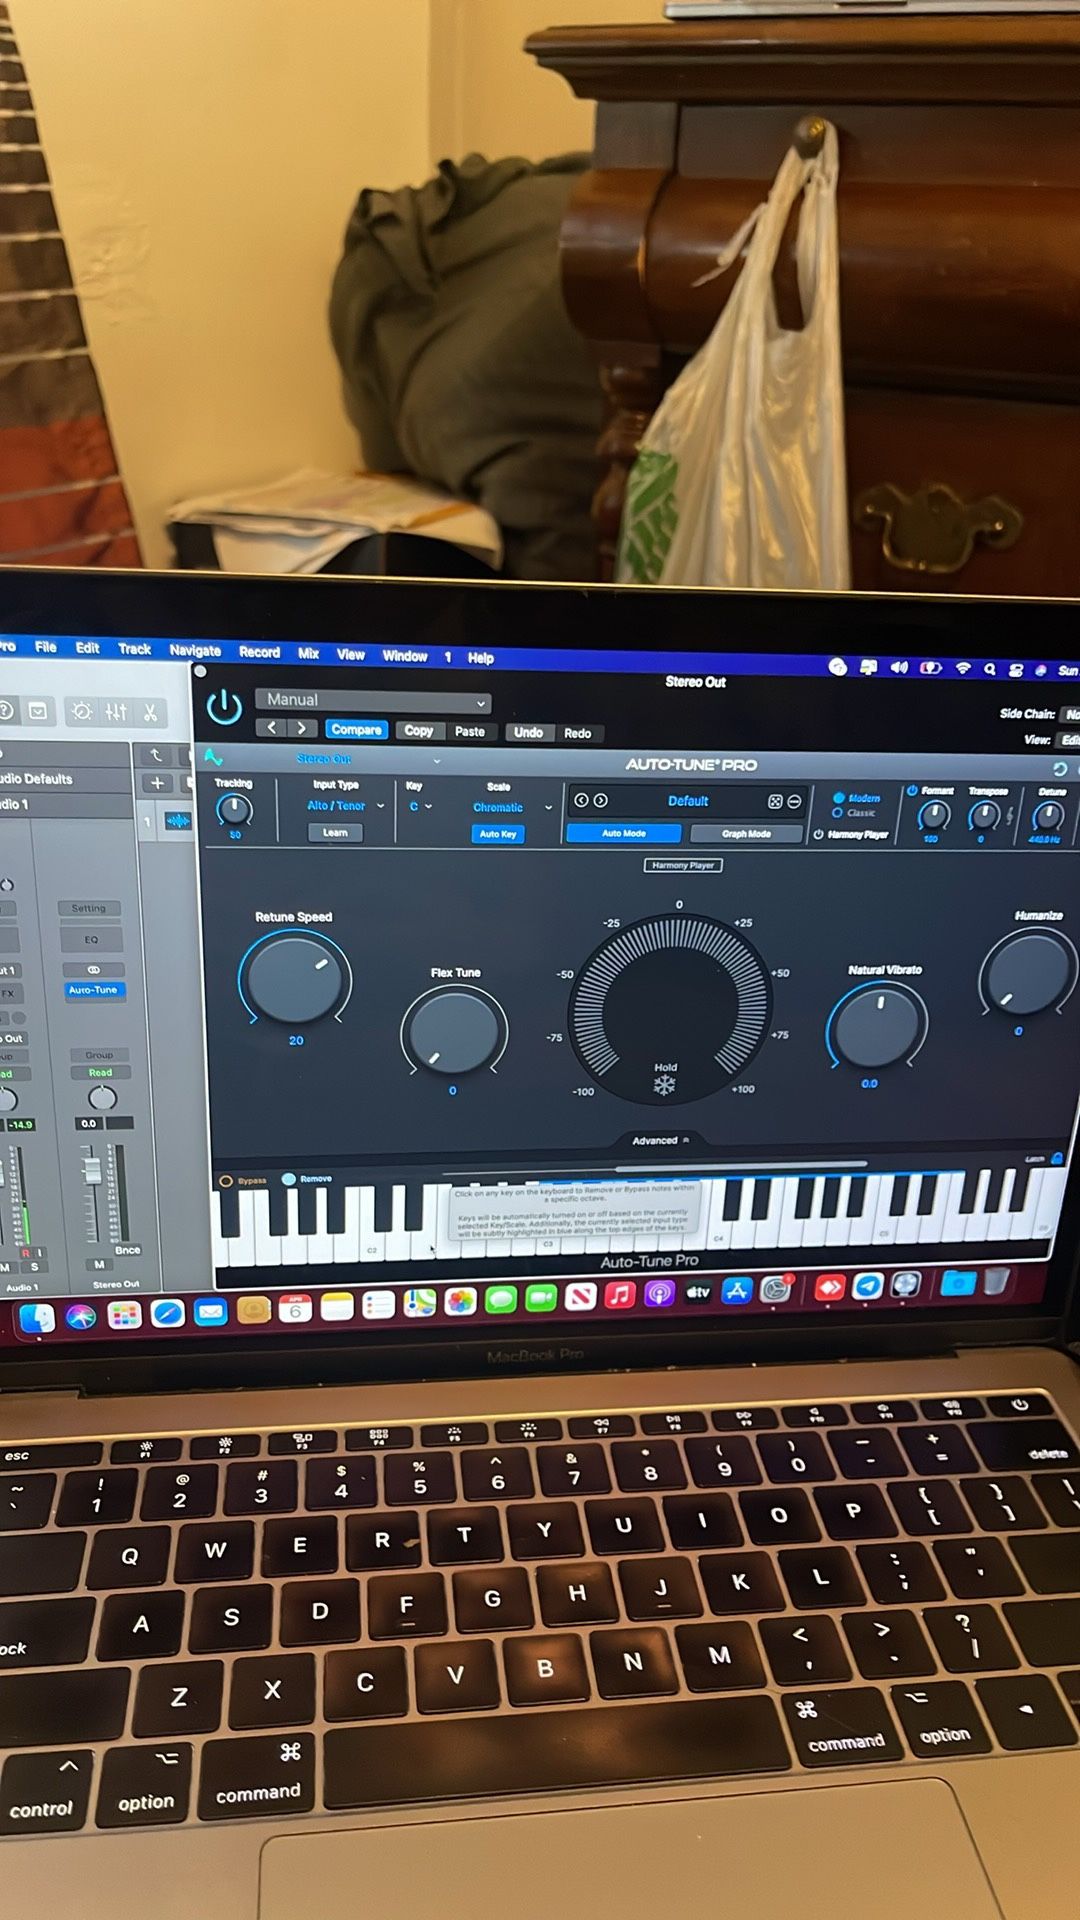Click the Detune knob
The image size is (1080, 1920).
click(x=1048, y=816)
